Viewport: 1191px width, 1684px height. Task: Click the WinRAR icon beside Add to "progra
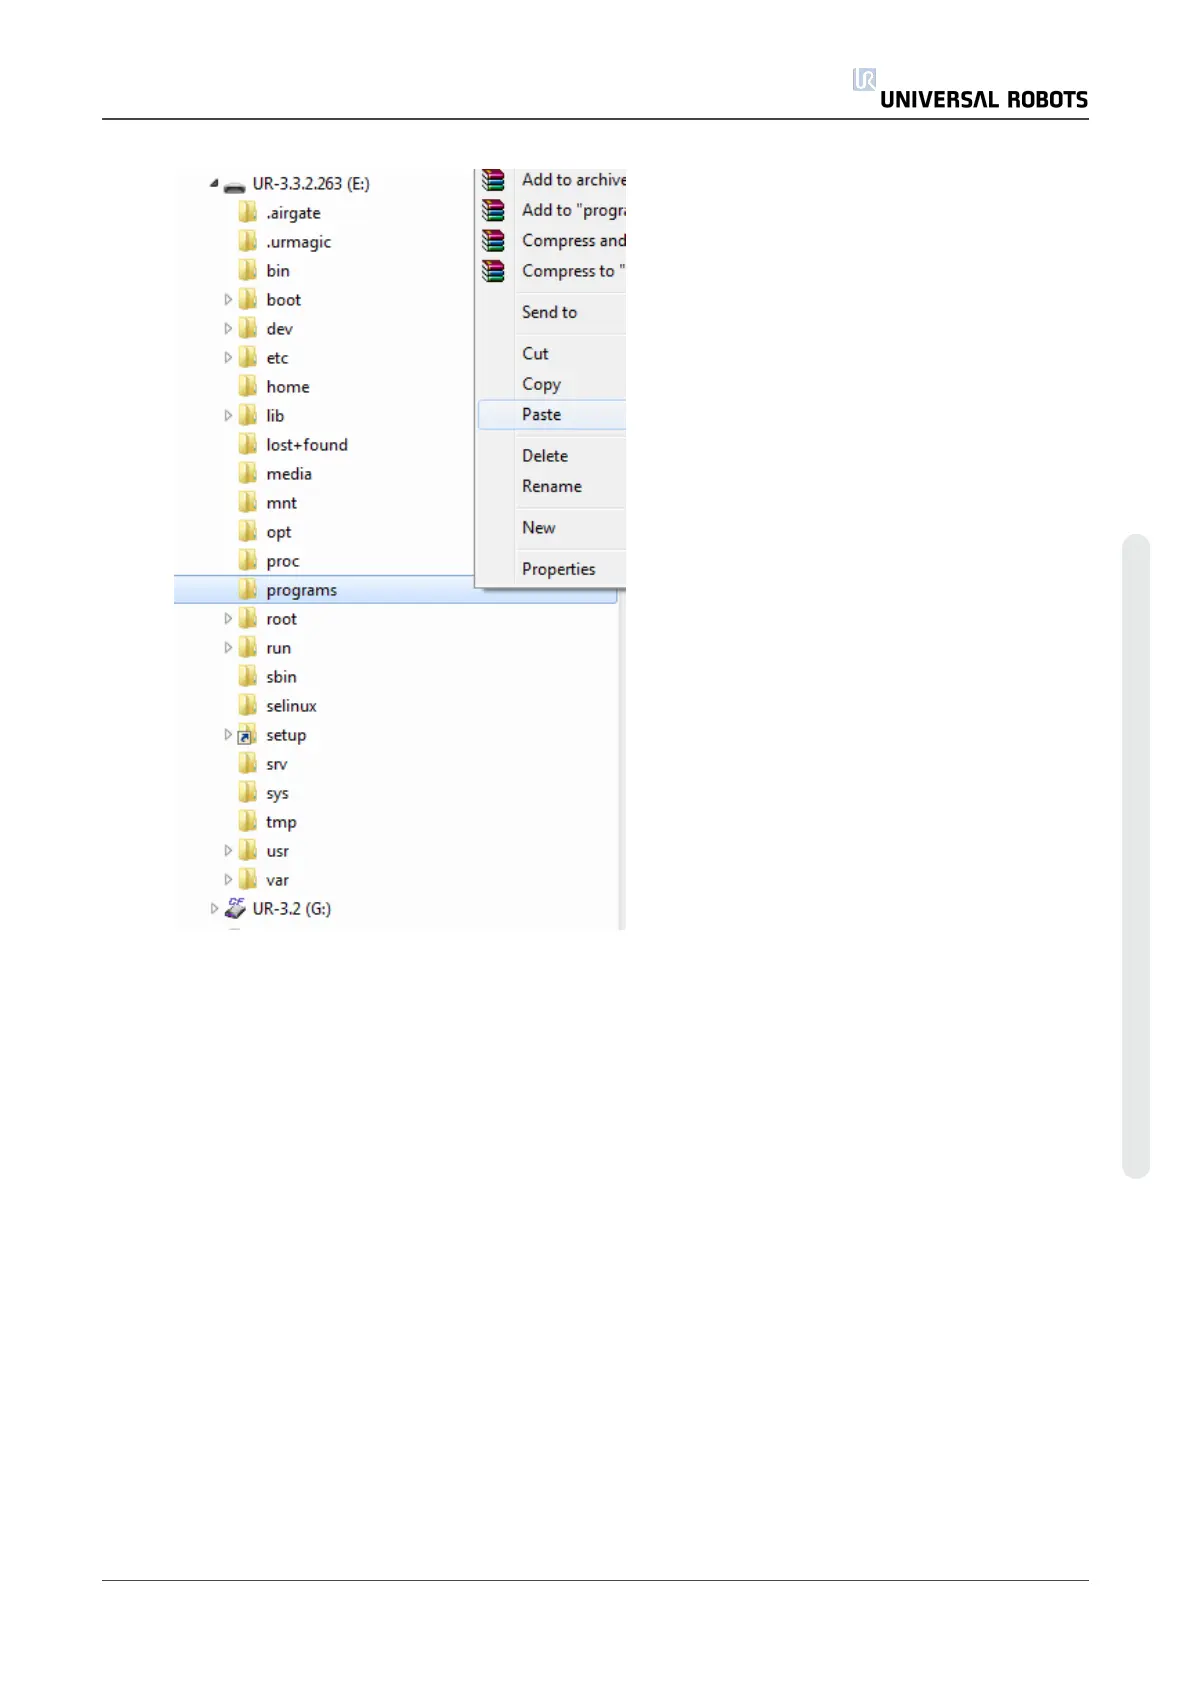493,210
